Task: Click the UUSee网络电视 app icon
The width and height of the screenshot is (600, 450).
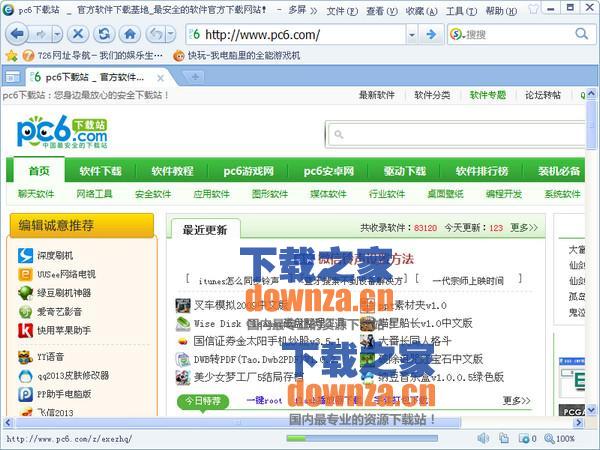Action: coord(25,274)
